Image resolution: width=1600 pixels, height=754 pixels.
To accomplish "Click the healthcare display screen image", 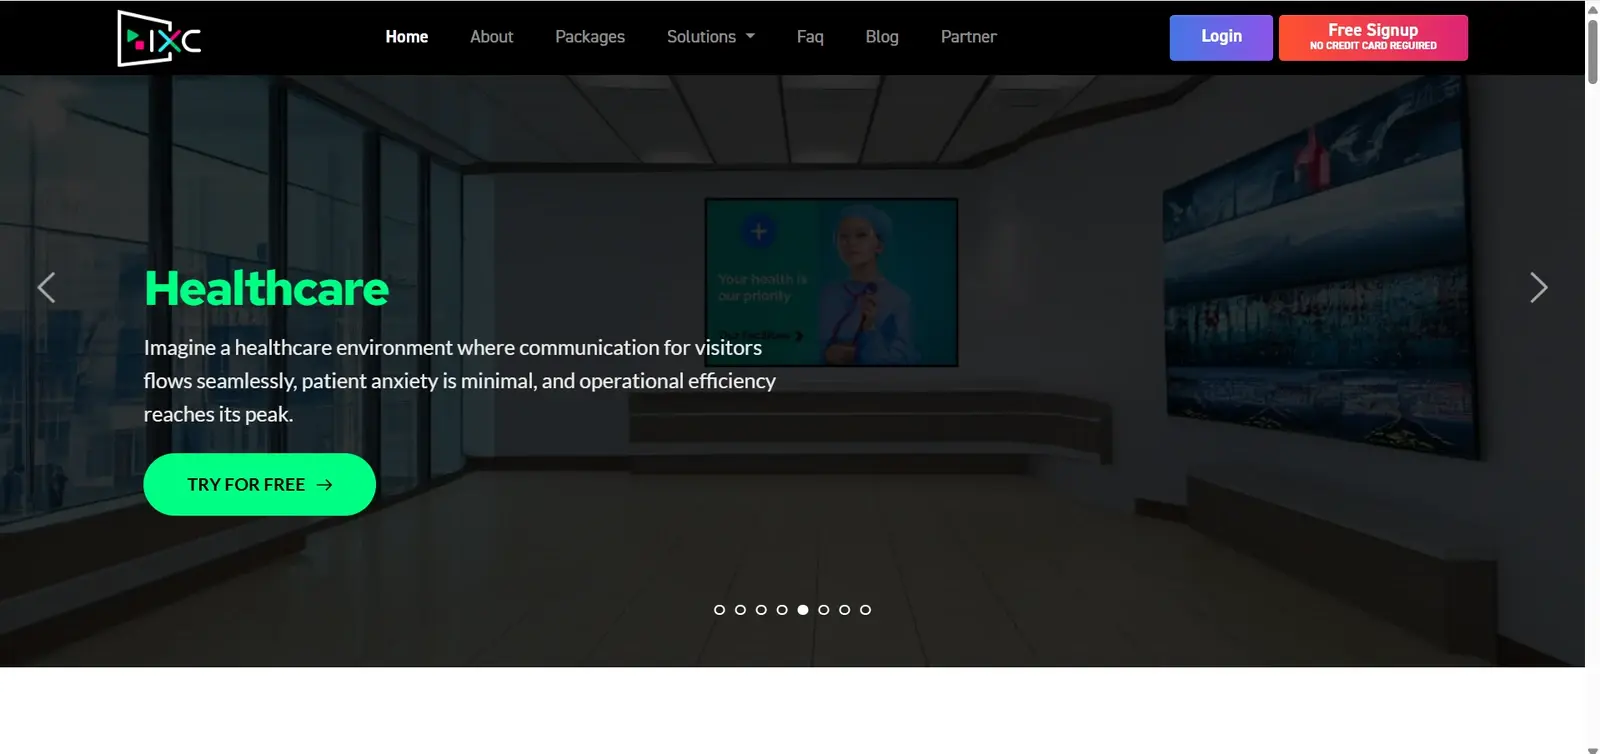I will click(831, 282).
